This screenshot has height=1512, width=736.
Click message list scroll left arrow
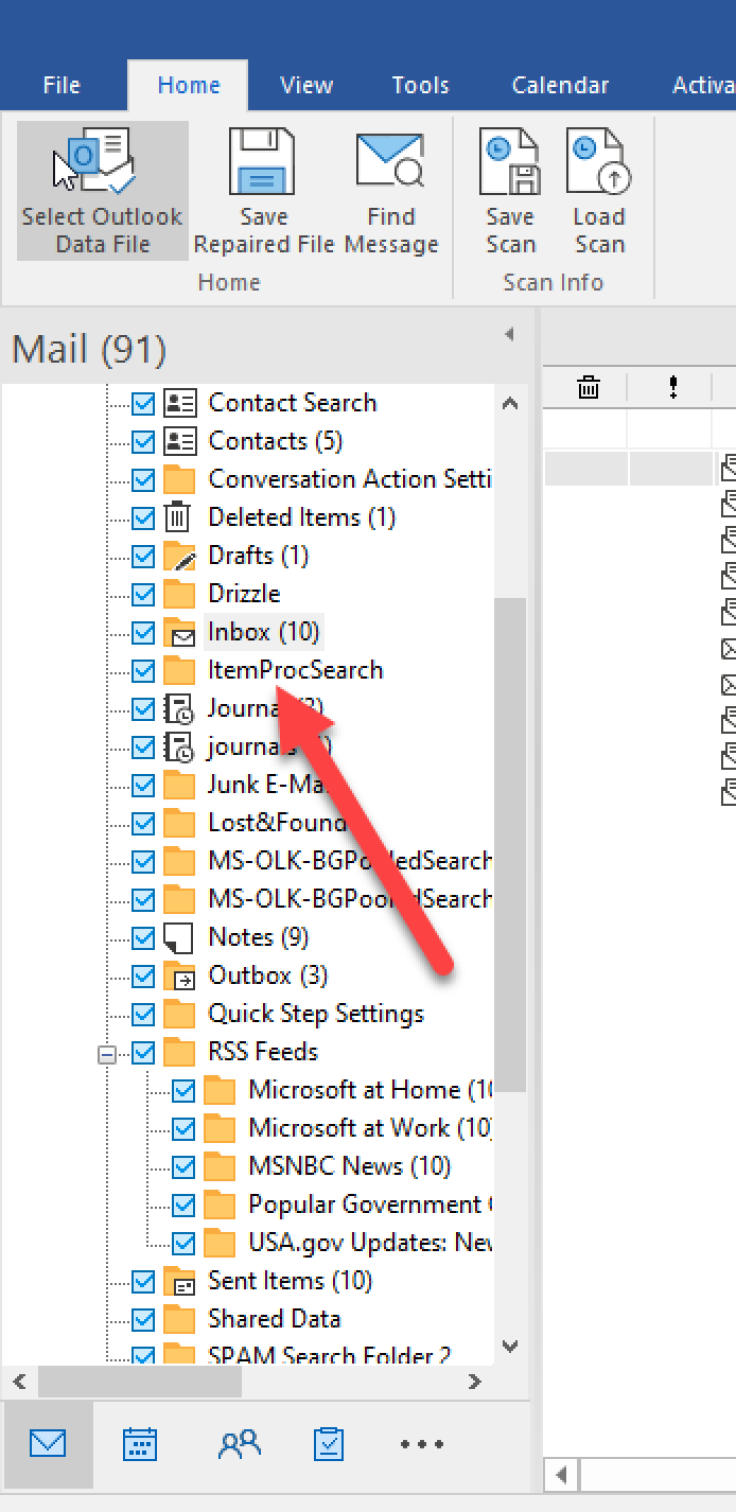pyautogui.click(x=562, y=1474)
